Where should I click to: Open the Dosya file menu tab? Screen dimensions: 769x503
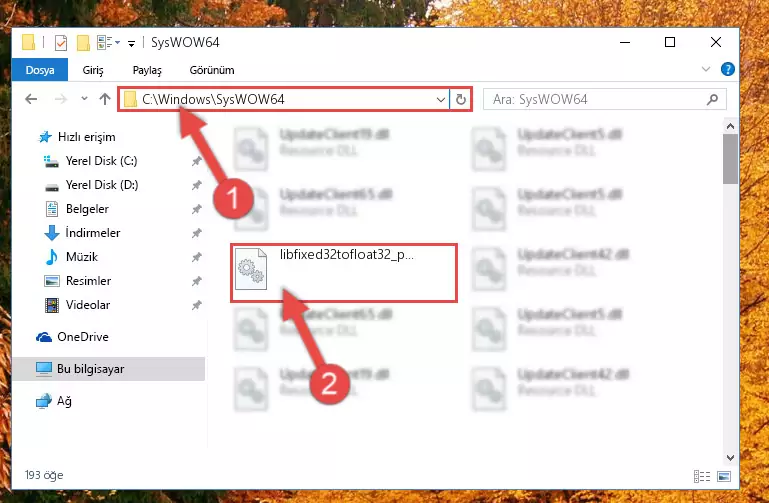tap(40, 70)
